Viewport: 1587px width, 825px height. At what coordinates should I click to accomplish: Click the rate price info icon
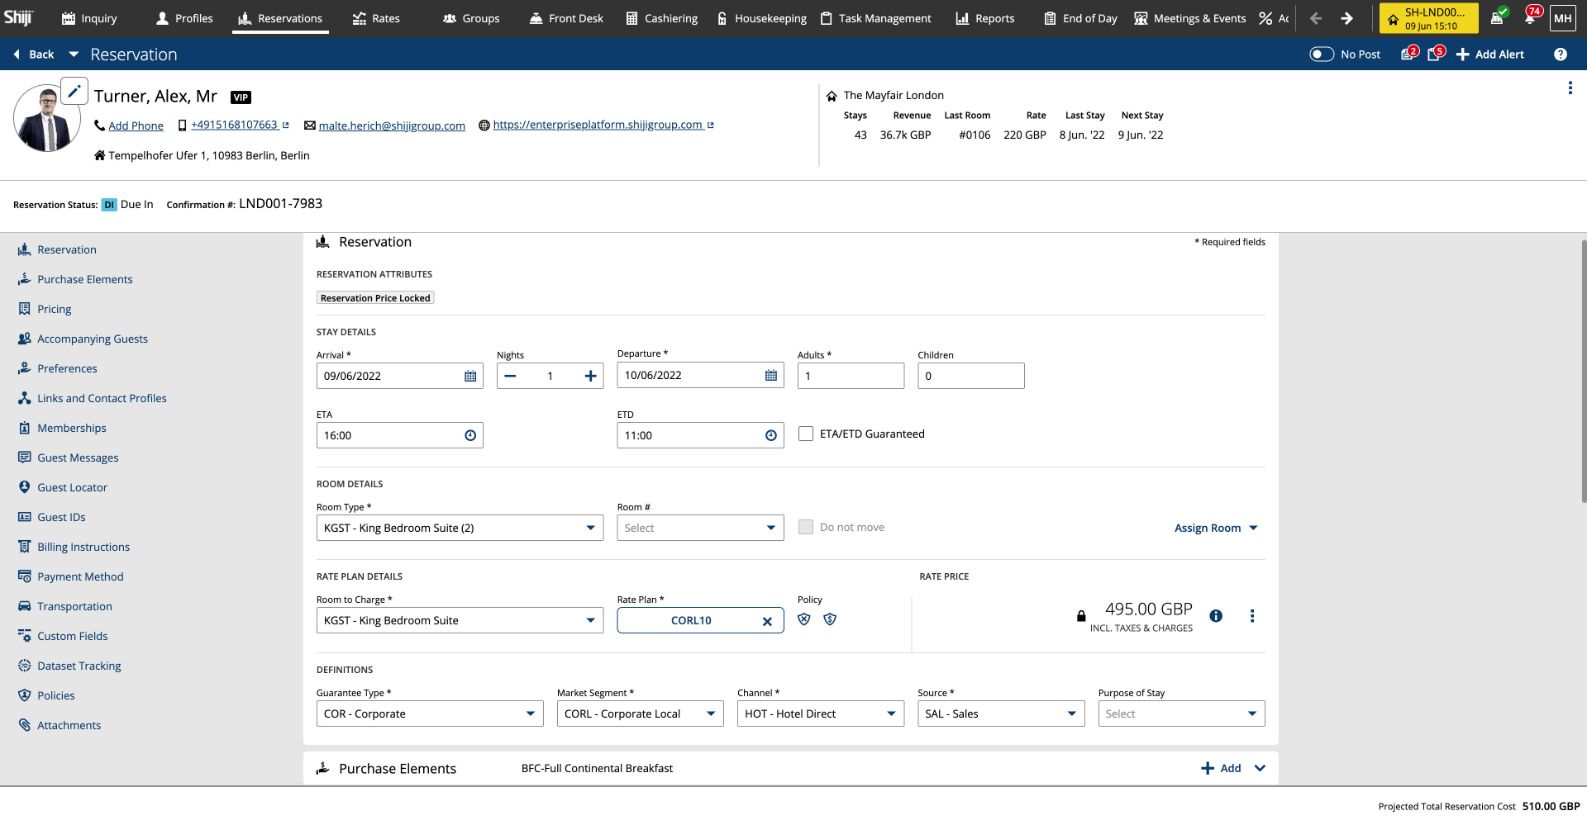point(1216,616)
